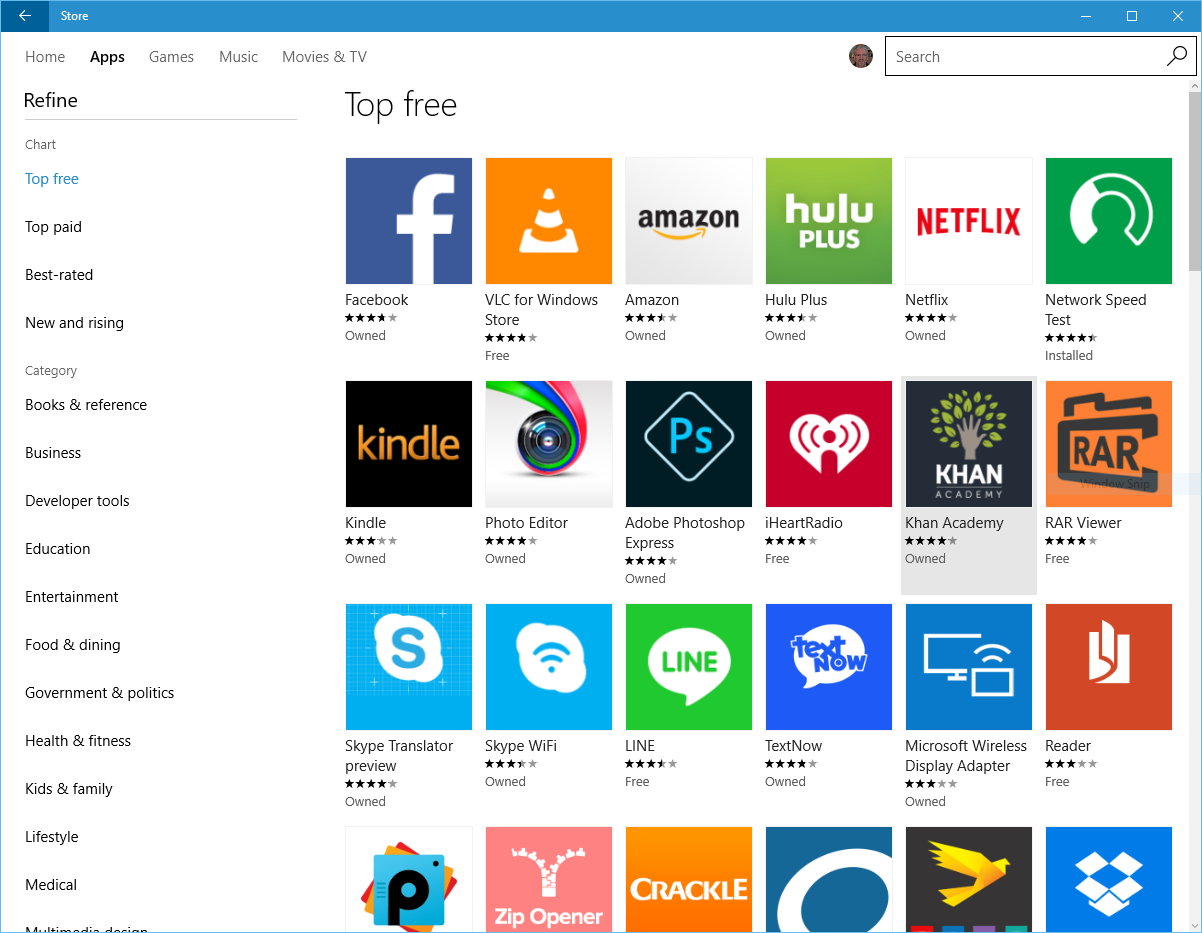Screen dimensions: 1202x933
Task: Open Skype Translator preview icon
Action: (x=408, y=667)
